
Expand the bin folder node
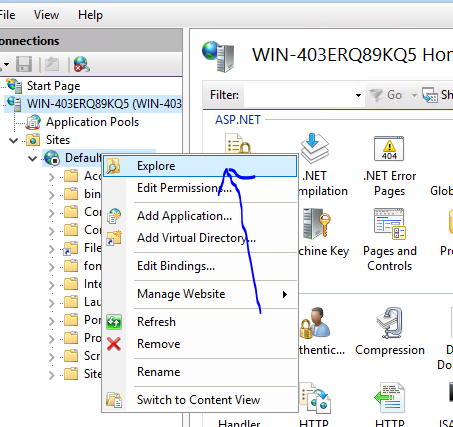point(51,195)
